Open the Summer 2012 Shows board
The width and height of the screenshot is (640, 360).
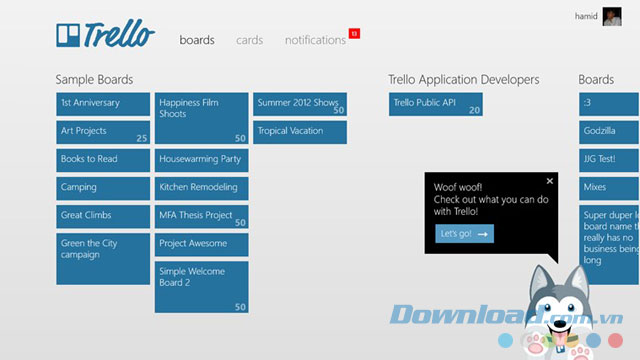tap(300, 104)
